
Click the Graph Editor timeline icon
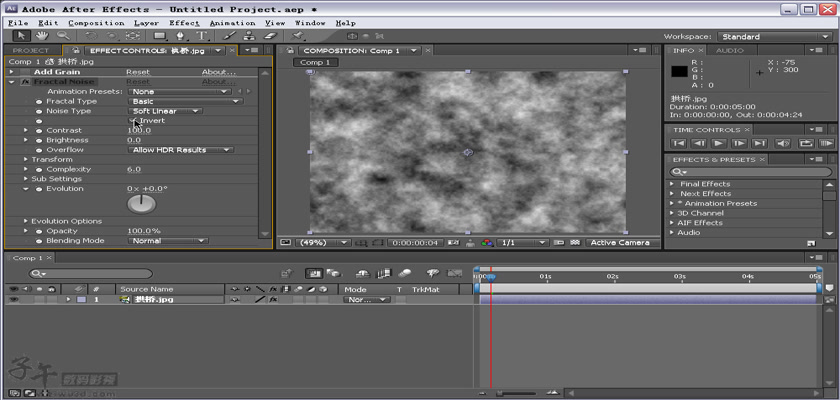coord(454,274)
